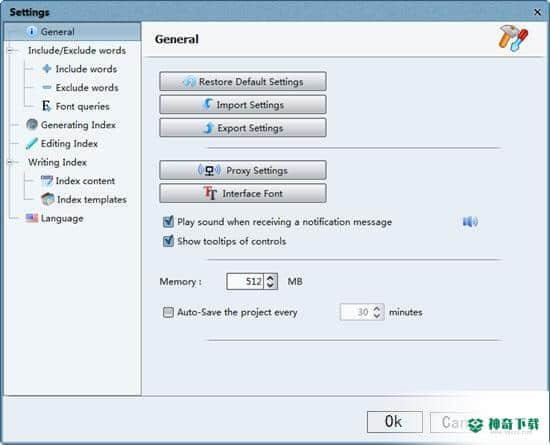Toggle Play sound on notification checkbox
550x445 pixels.
(x=168, y=222)
